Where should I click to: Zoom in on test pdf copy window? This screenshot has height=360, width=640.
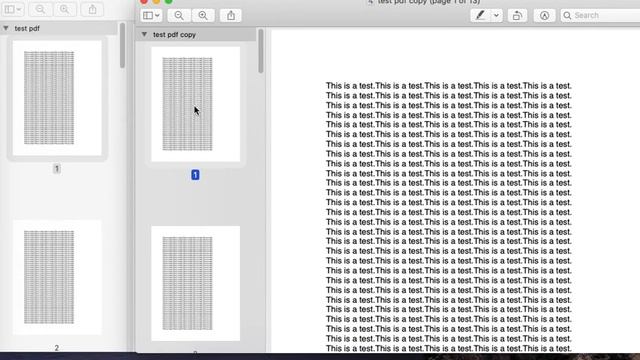point(203,16)
